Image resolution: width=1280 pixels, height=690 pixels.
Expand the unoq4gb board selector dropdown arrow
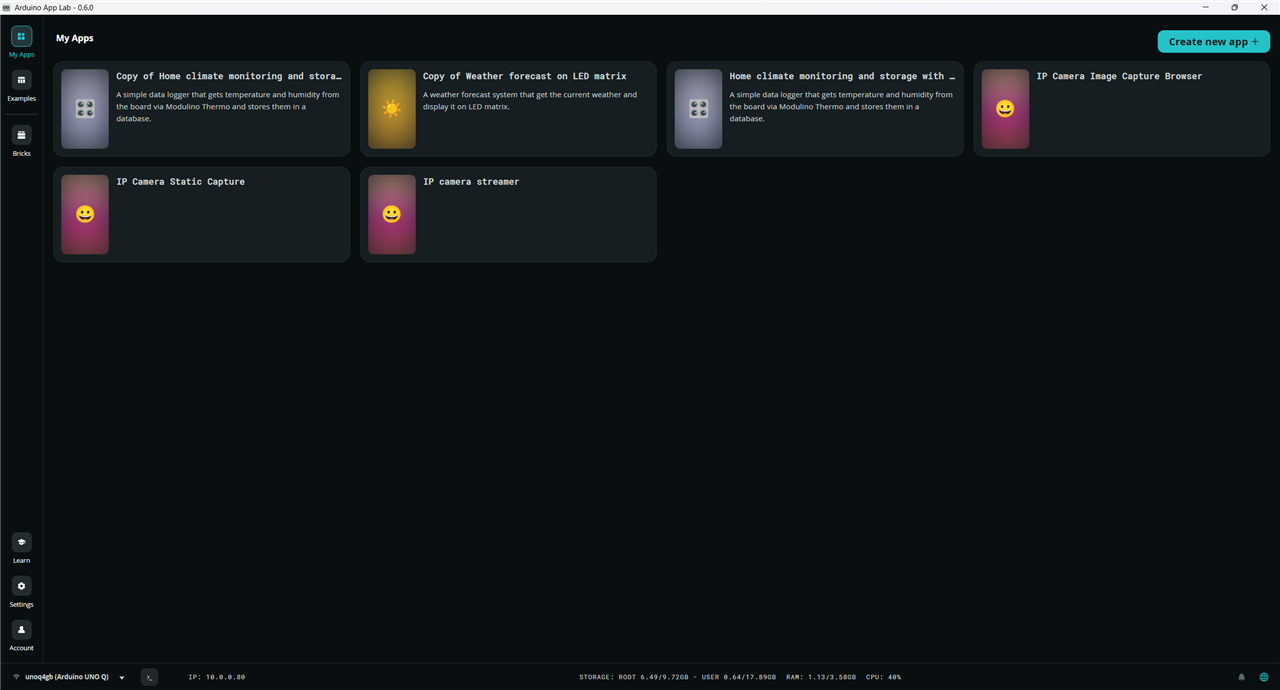pos(122,678)
